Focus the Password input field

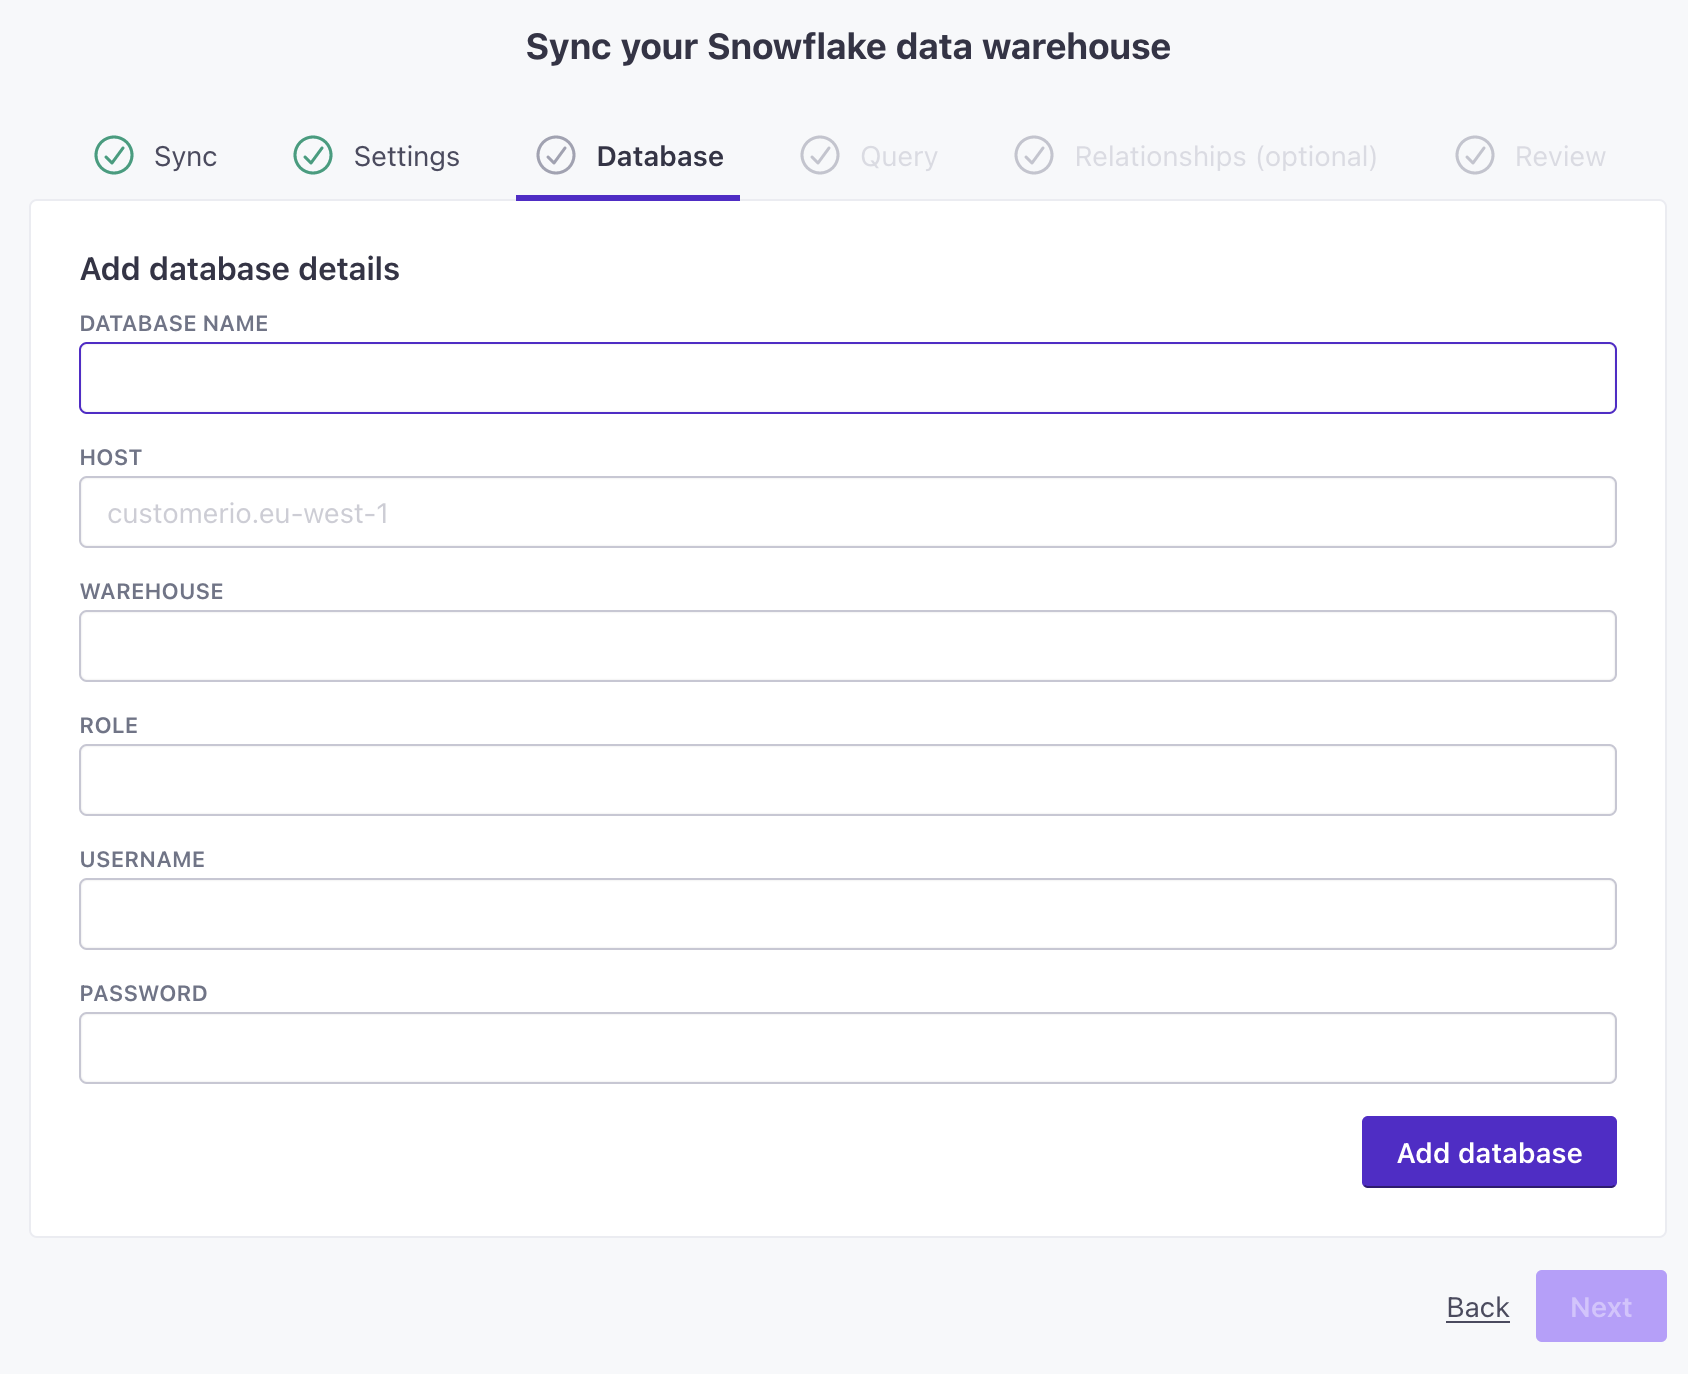click(x=848, y=1048)
